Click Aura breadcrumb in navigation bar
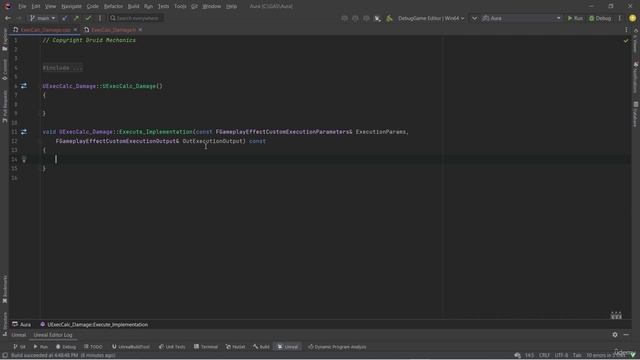This screenshot has width=640, height=360. [22, 324]
